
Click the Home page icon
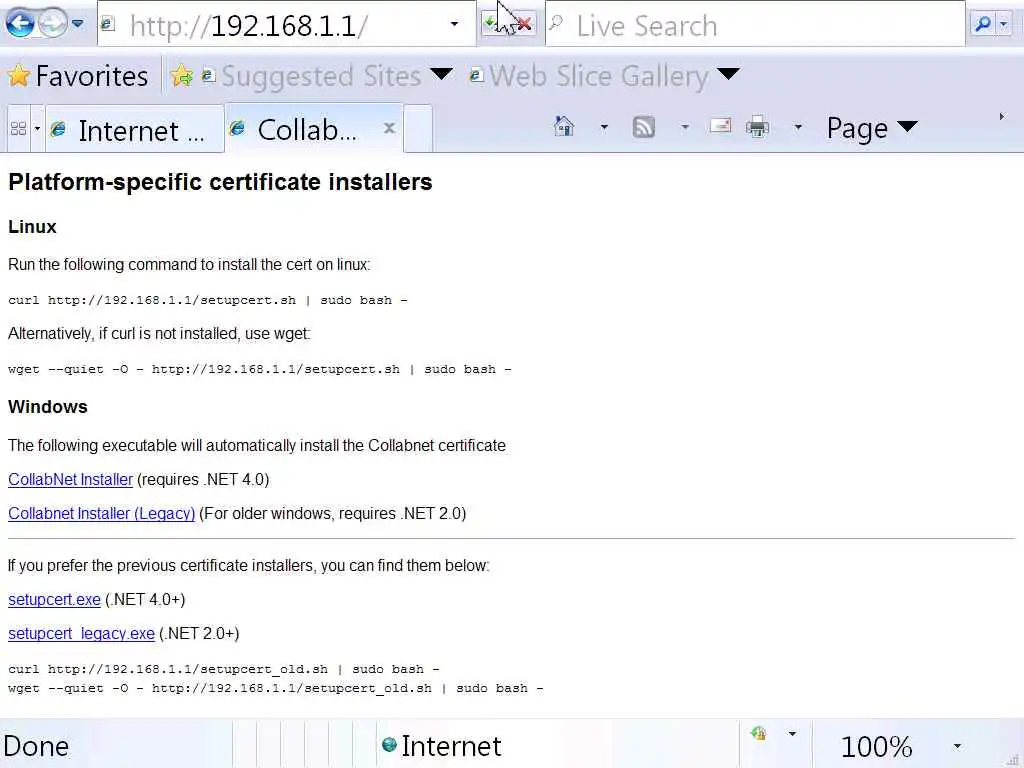[x=564, y=126]
